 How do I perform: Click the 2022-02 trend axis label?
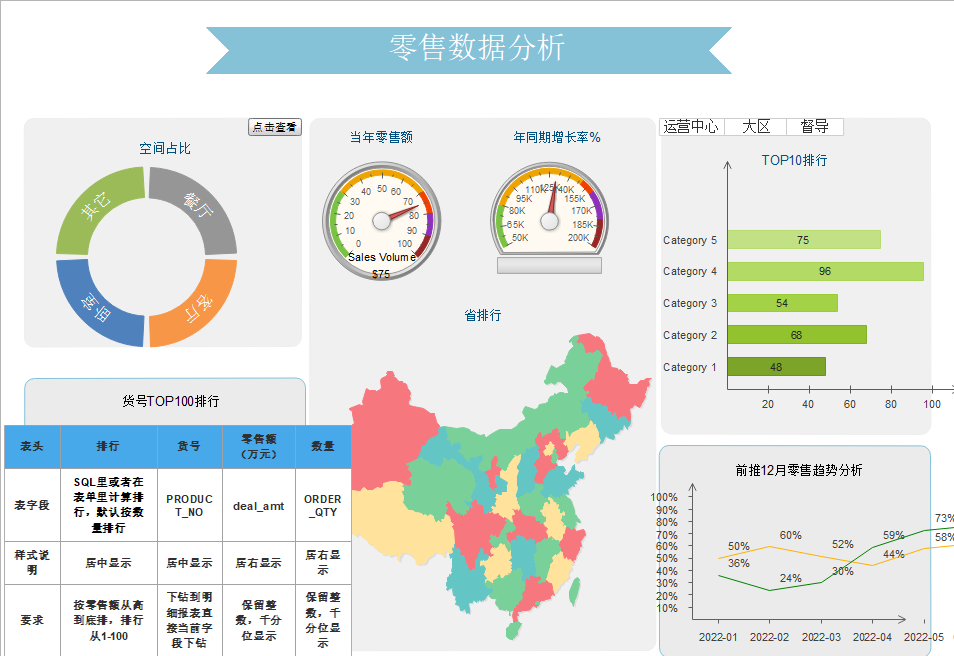tap(769, 637)
